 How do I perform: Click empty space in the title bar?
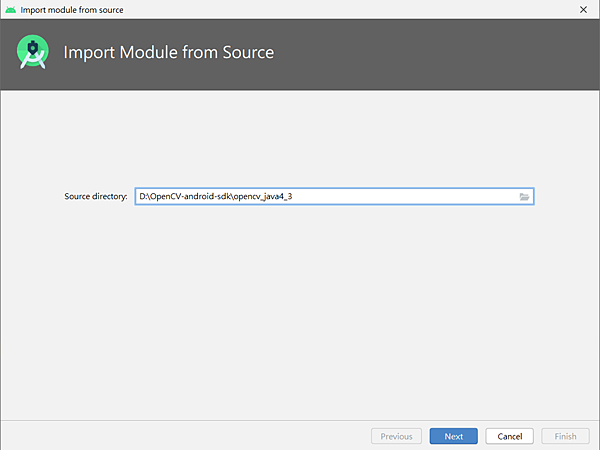pos(350,9)
